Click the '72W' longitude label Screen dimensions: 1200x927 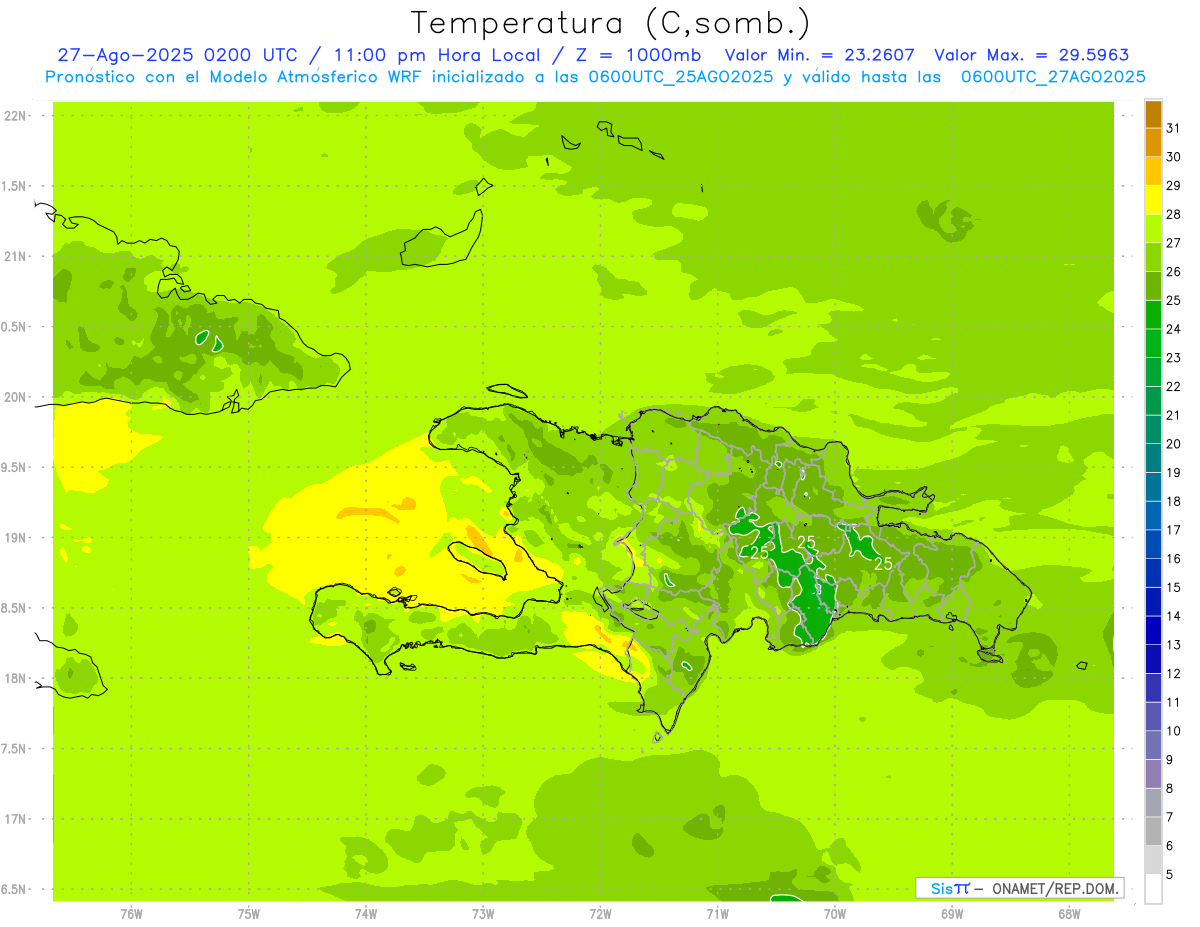pyautogui.click(x=600, y=914)
